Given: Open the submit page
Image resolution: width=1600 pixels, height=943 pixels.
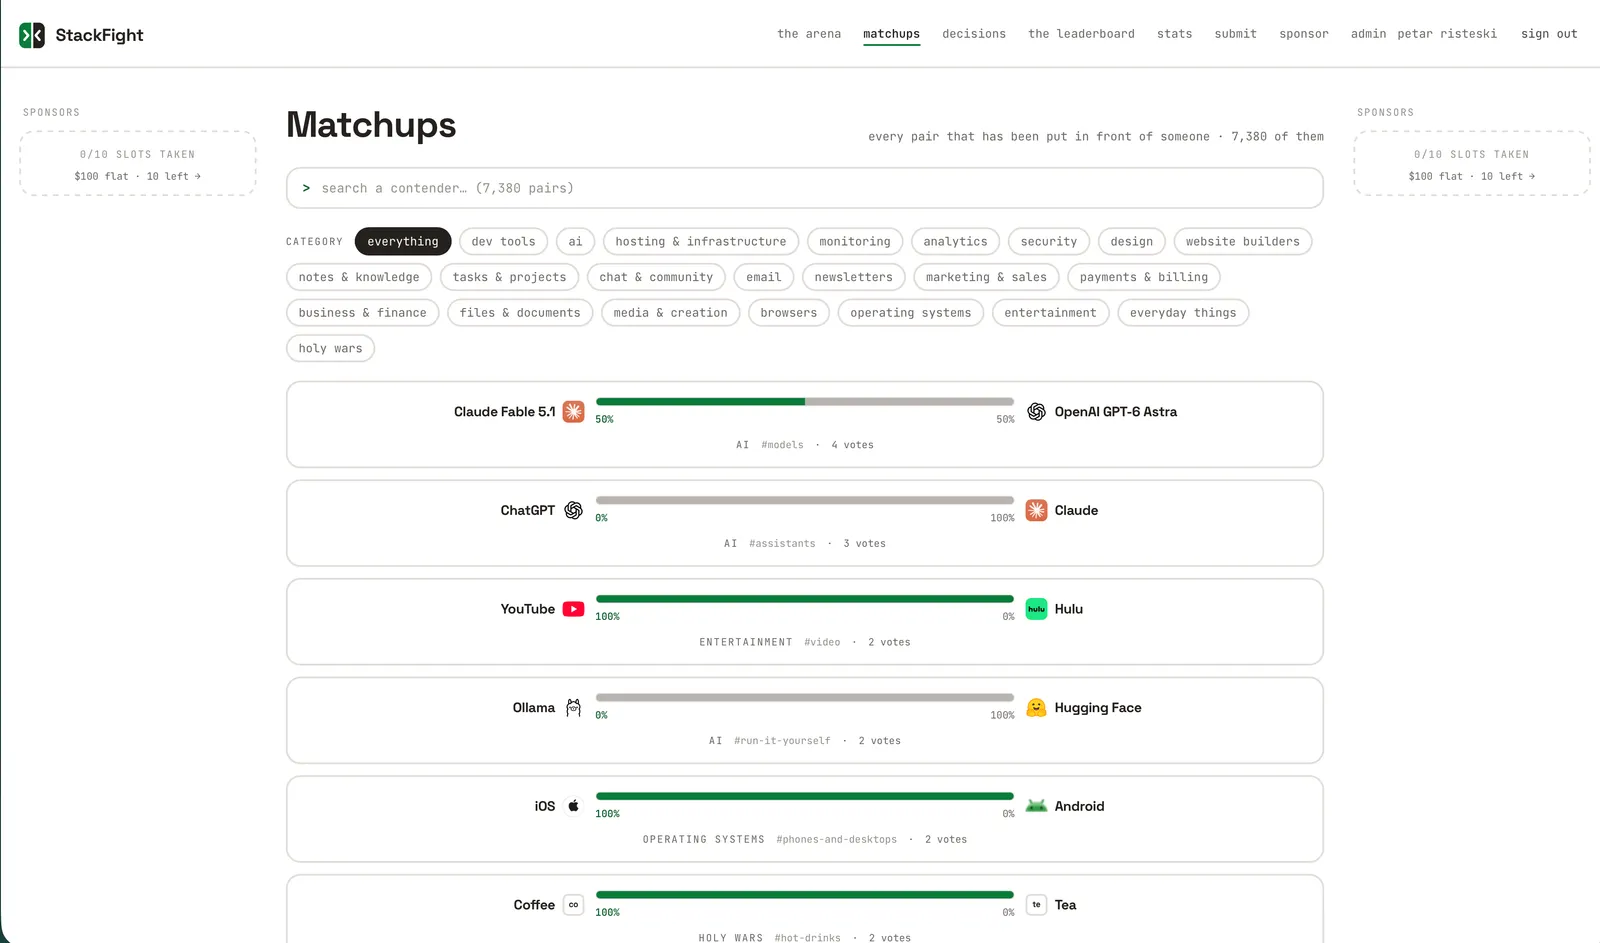Looking at the screenshot, I should (x=1235, y=34).
